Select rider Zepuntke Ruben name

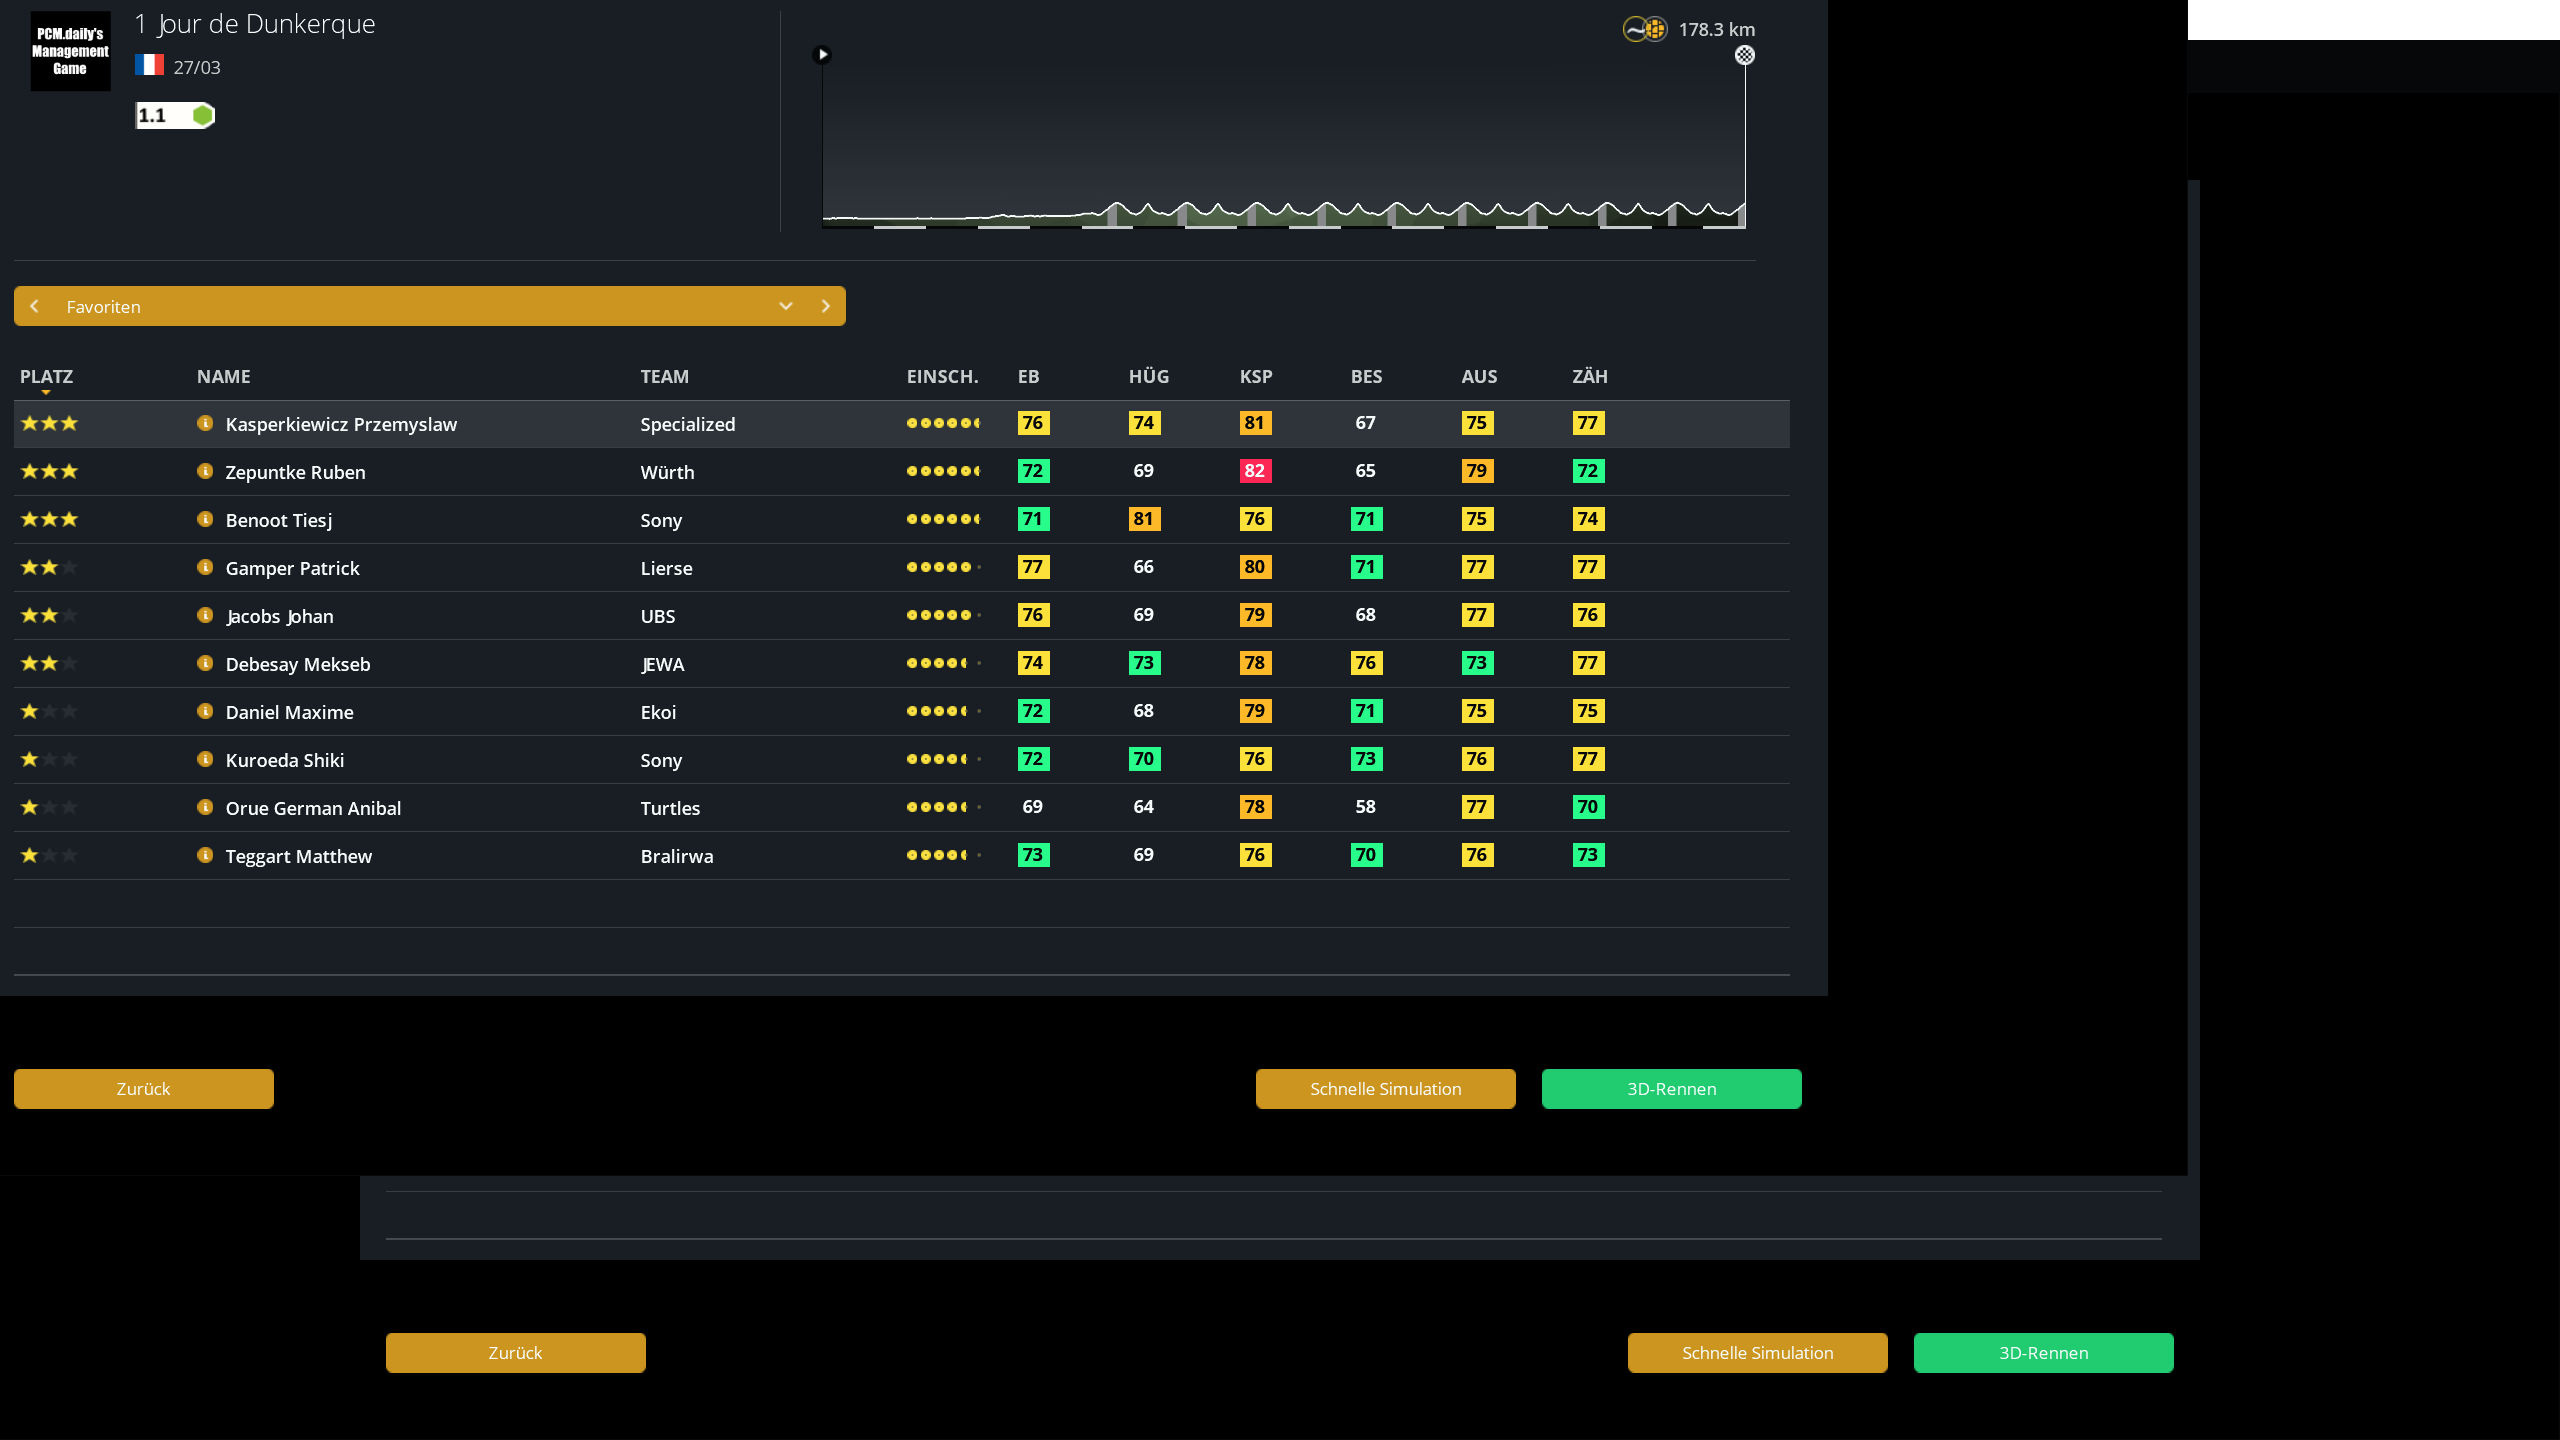(295, 472)
